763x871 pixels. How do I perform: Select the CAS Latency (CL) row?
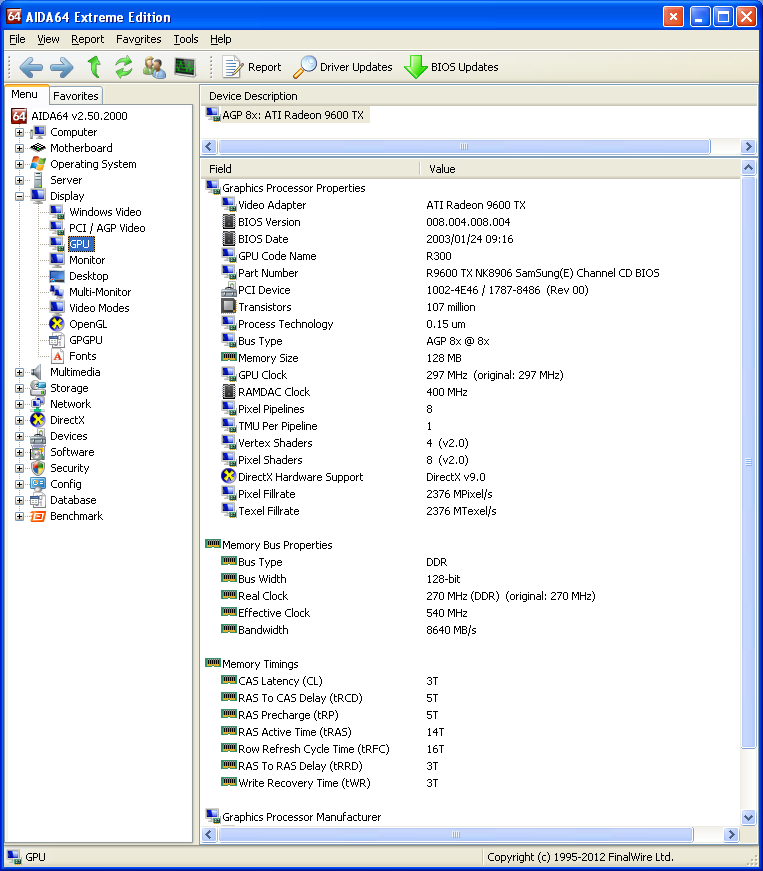471,681
